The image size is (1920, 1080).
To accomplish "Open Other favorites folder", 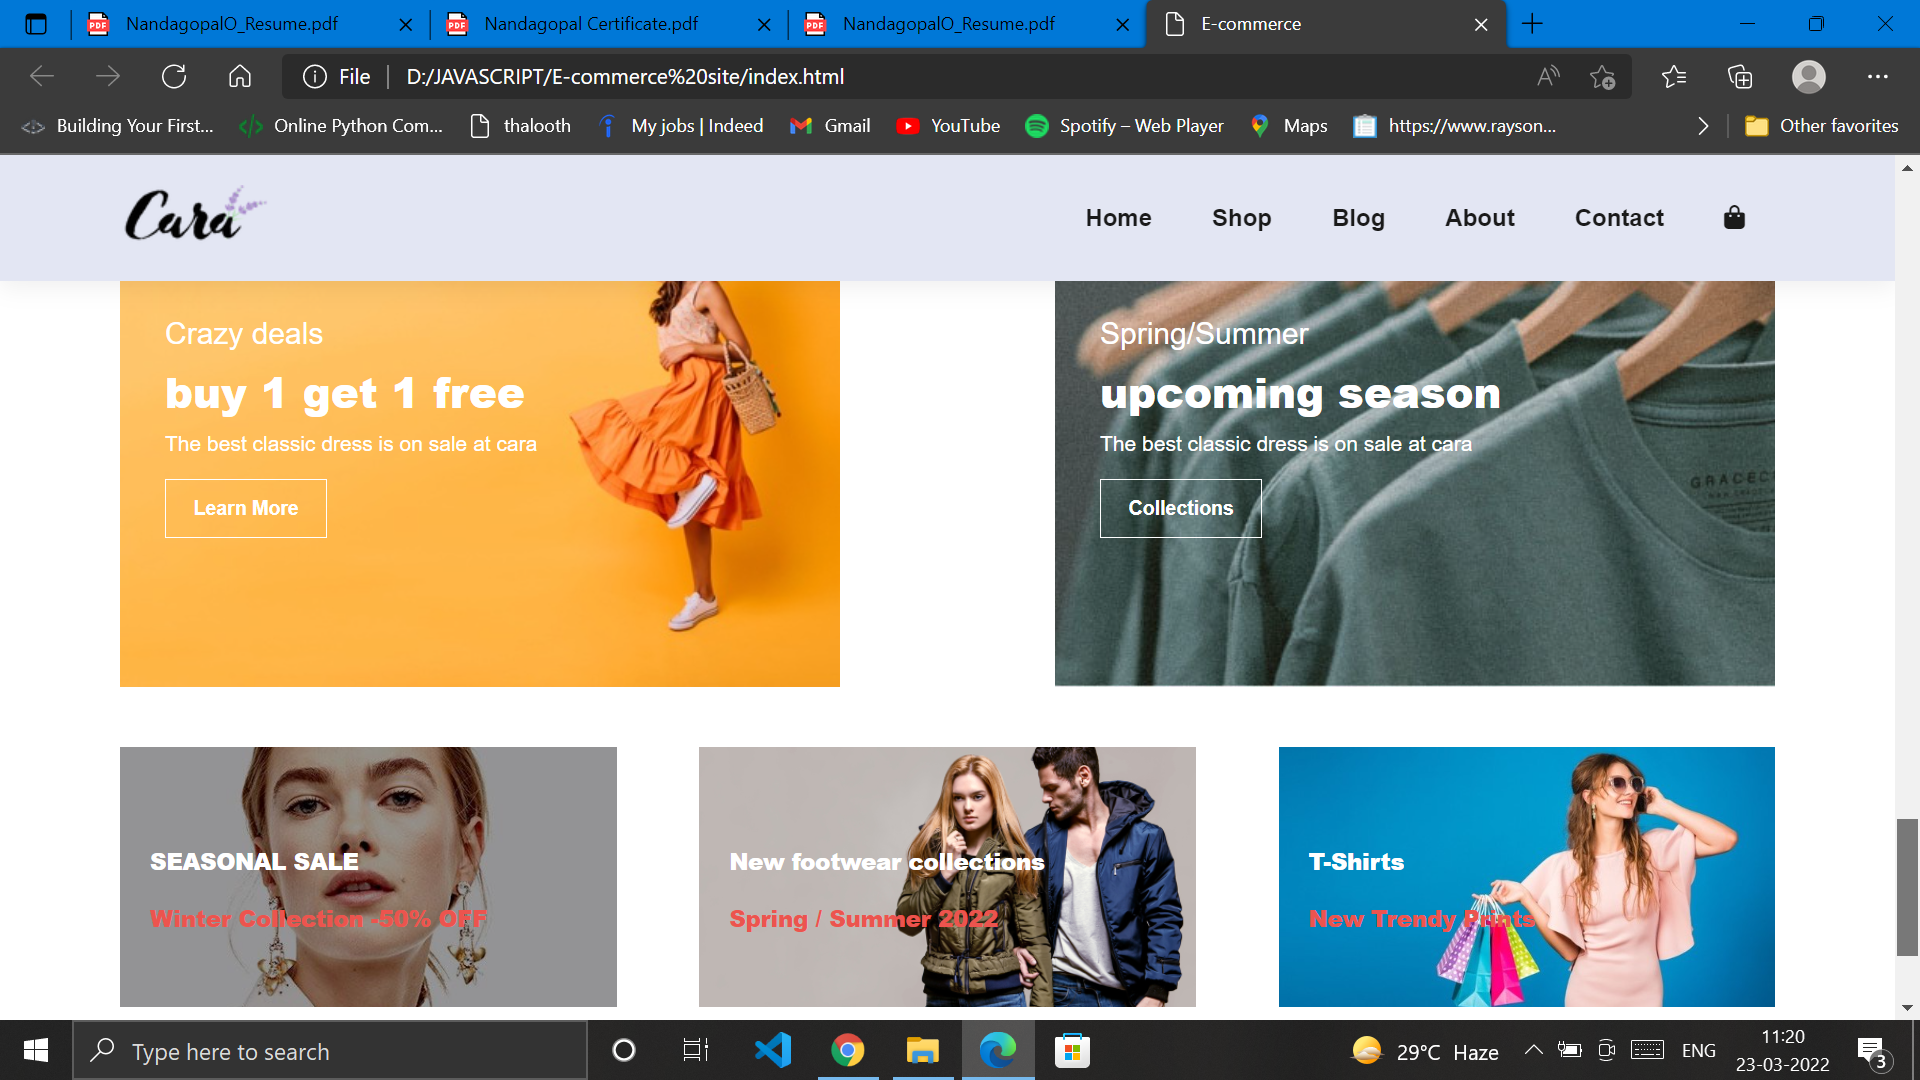I will pos(1821,126).
